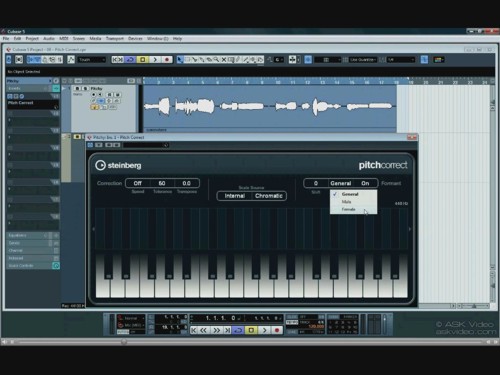
Task: Open the Help menu
Action: click(177, 39)
